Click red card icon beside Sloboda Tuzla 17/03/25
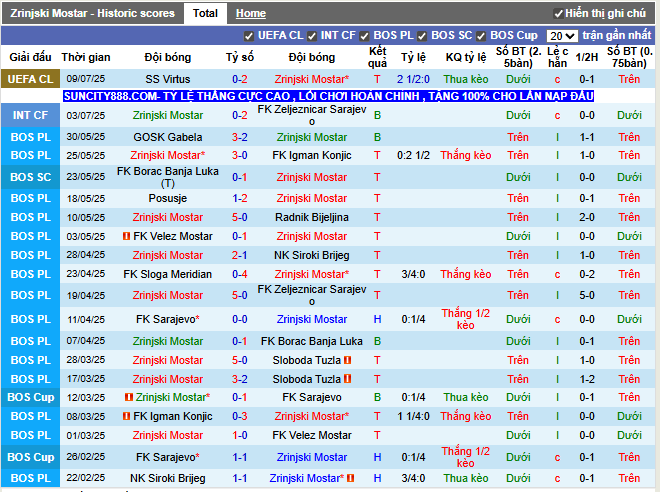 point(348,379)
